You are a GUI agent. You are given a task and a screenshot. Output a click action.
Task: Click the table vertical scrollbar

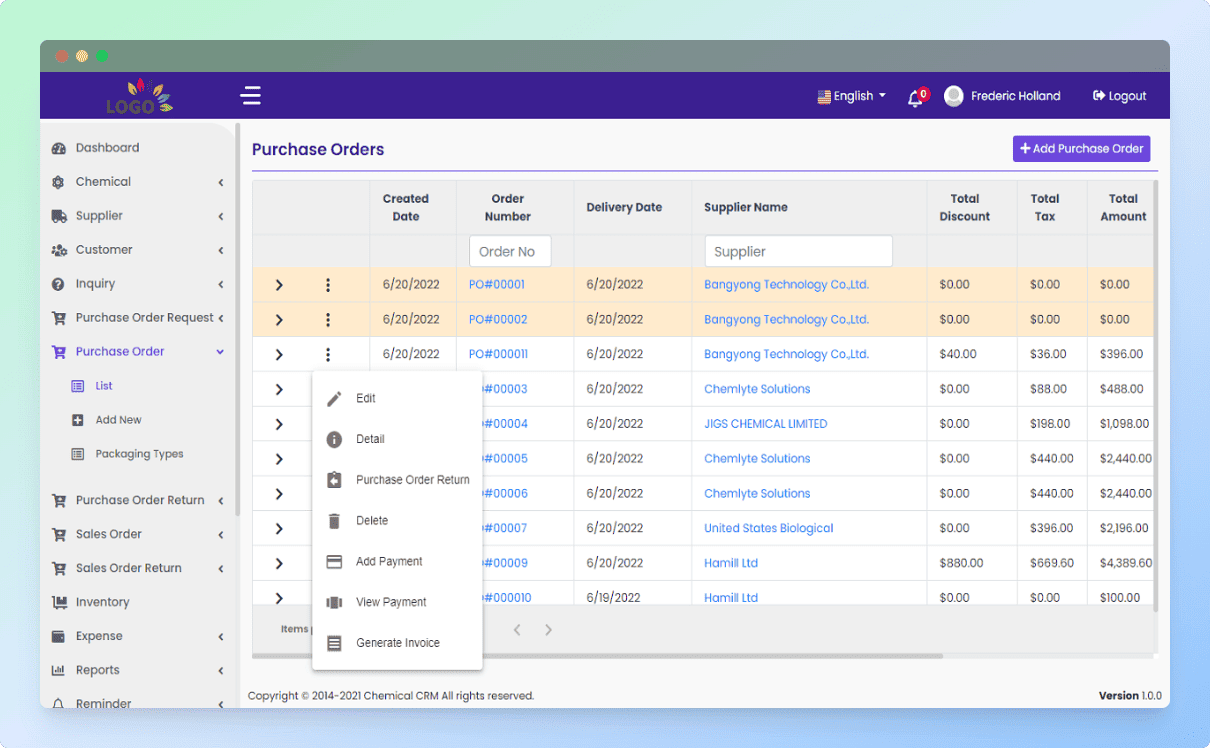click(x=1156, y=396)
